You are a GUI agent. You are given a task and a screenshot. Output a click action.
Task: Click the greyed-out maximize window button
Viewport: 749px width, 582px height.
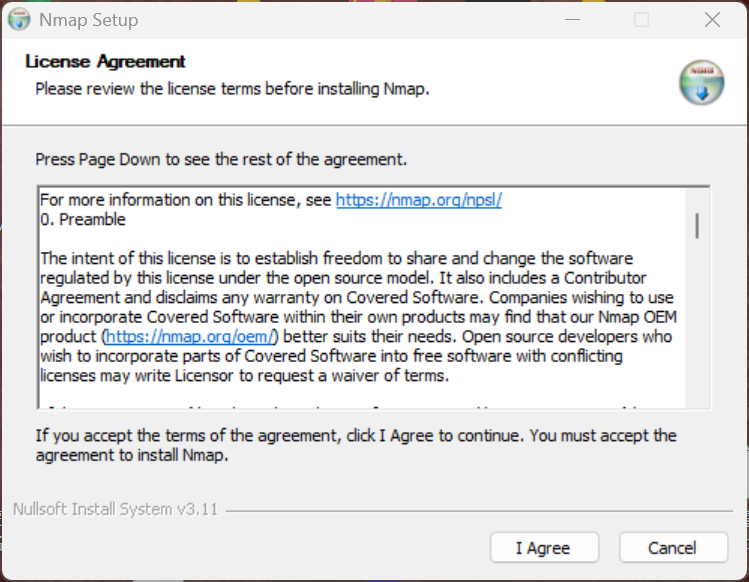coord(641,20)
